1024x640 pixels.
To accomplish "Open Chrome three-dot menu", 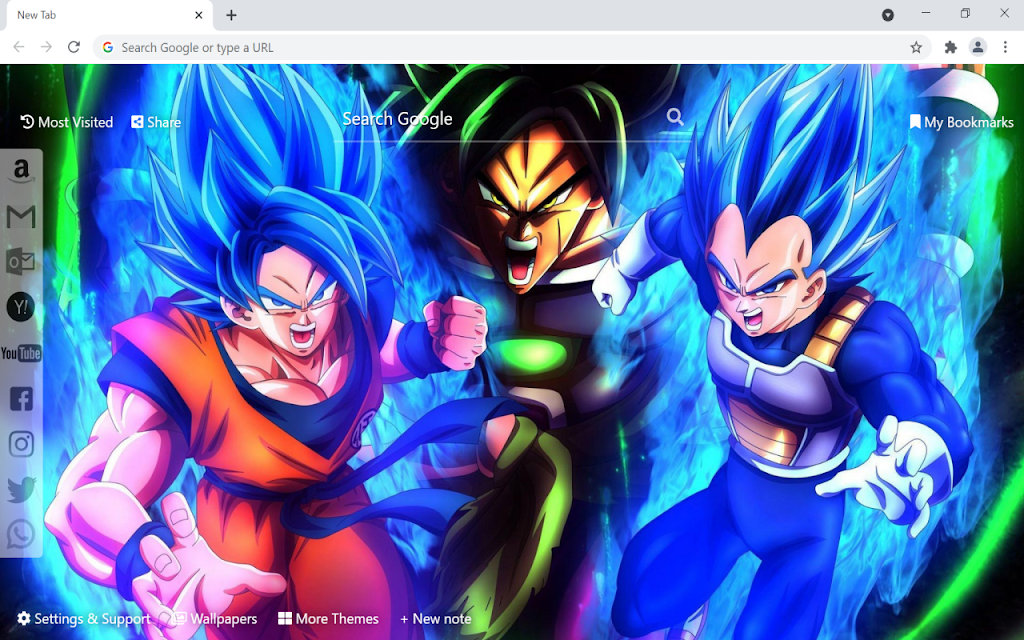I will tap(1005, 47).
